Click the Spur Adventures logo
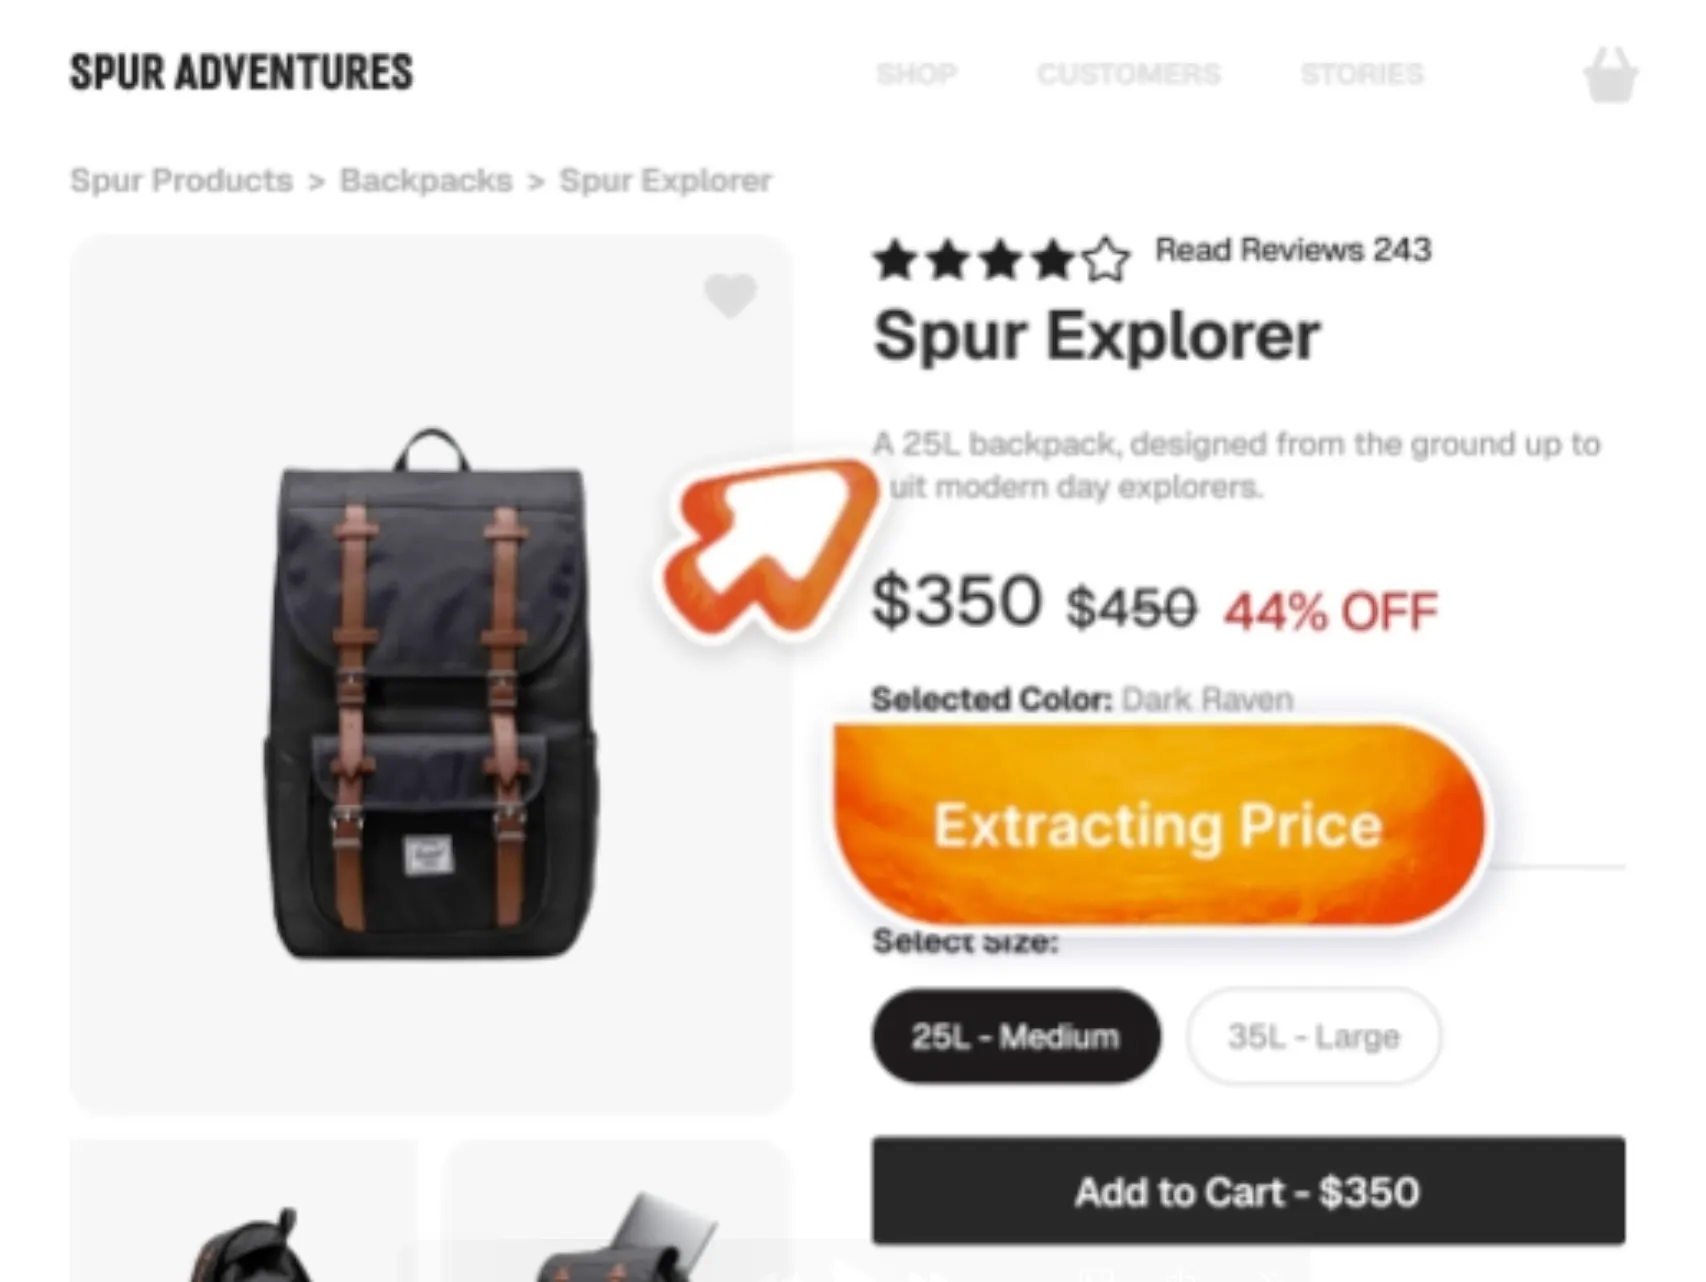1706x1282 pixels. point(241,72)
